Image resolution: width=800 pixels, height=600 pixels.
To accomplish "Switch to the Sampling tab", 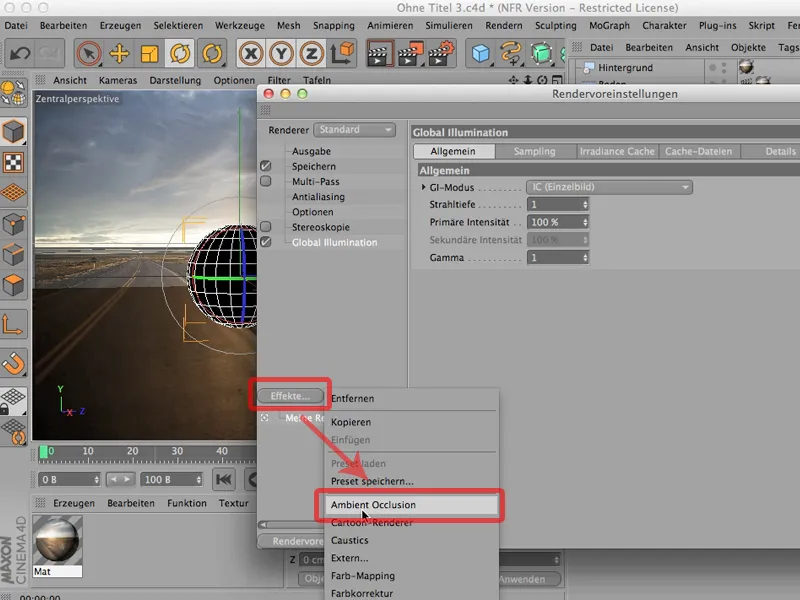I will pos(535,152).
